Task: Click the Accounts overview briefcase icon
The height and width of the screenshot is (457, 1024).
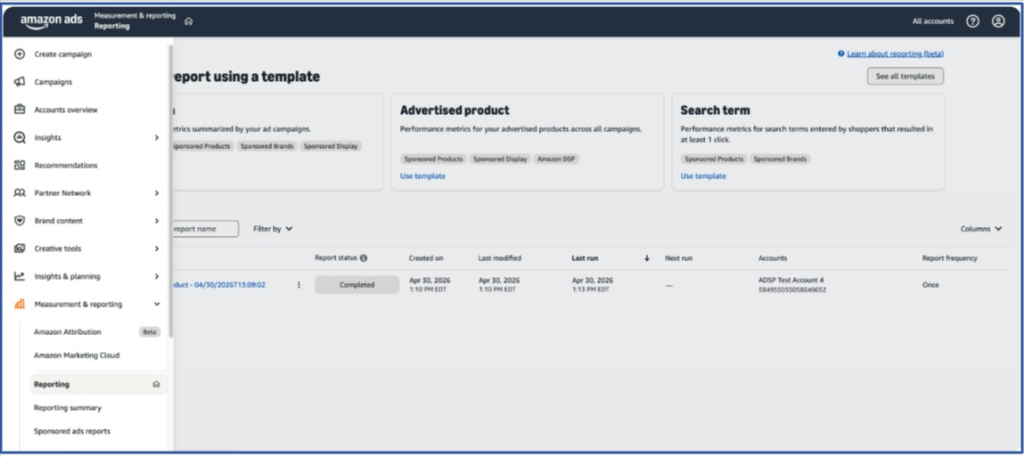Action: coord(20,110)
